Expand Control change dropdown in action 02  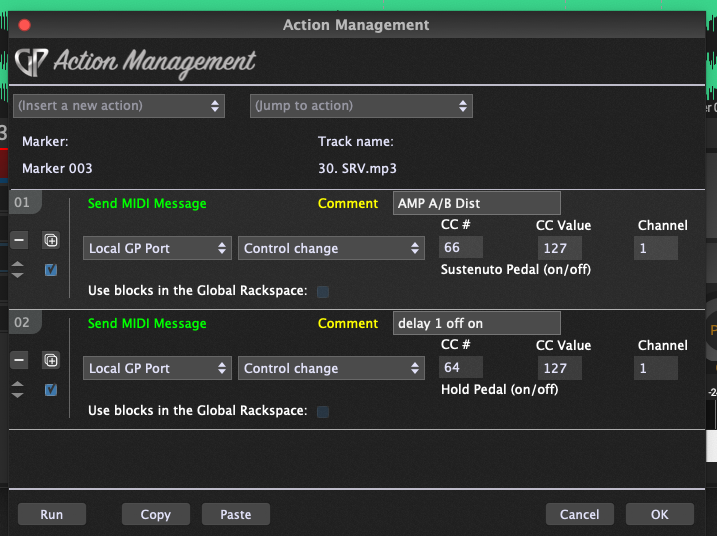(332, 368)
